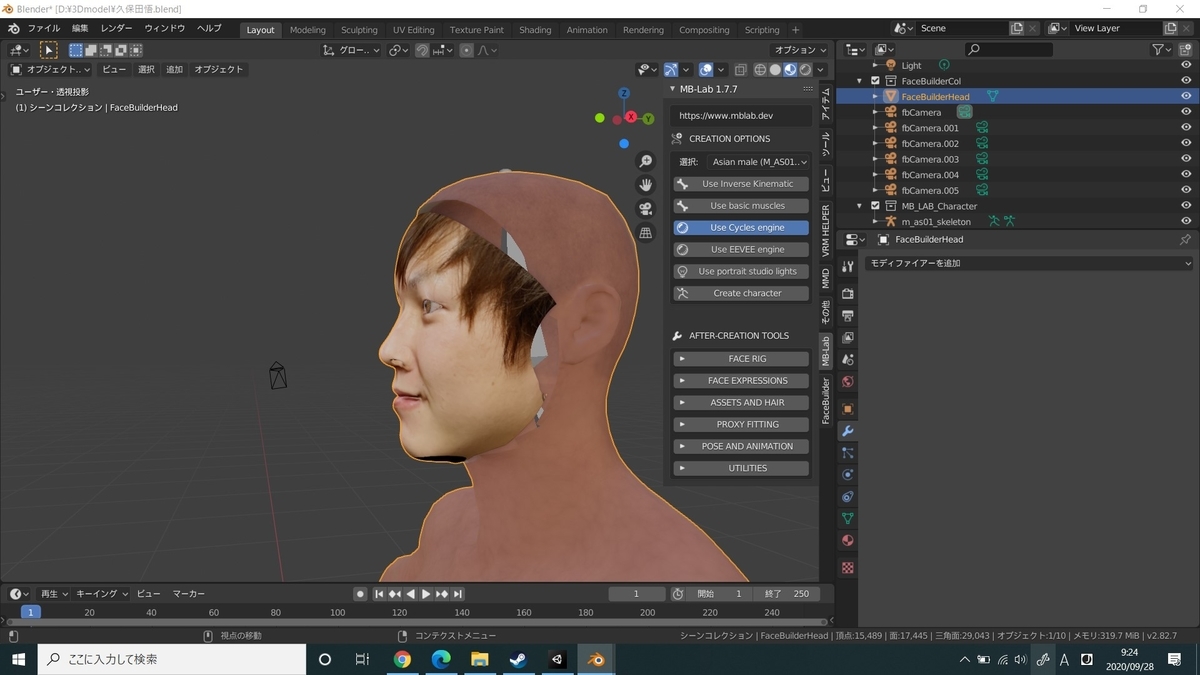Switch to orthographic grid view icon
1200x675 pixels.
pyautogui.click(x=646, y=232)
